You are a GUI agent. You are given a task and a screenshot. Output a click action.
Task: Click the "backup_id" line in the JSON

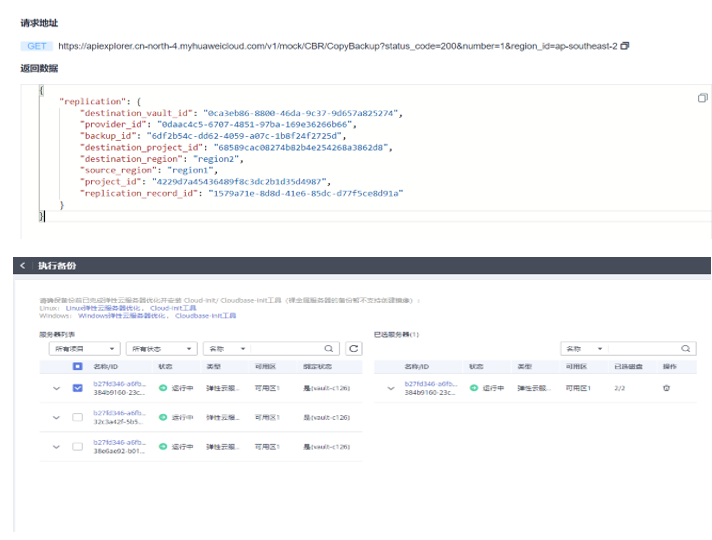coord(213,136)
